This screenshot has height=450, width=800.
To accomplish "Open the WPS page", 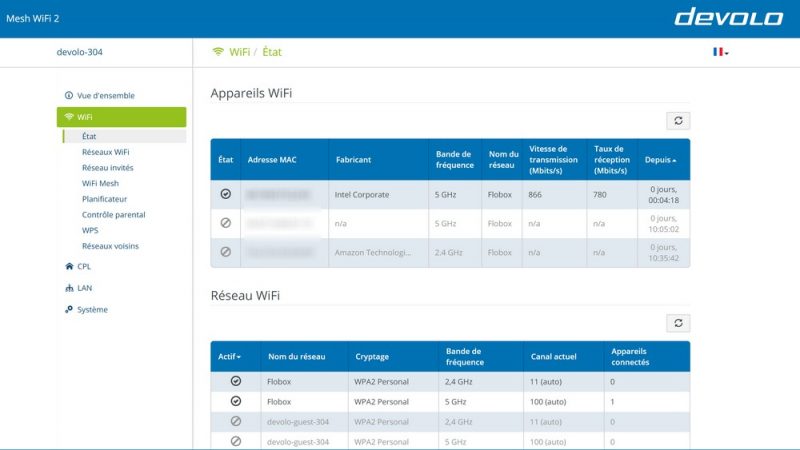I will pyautogui.click(x=90, y=230).
